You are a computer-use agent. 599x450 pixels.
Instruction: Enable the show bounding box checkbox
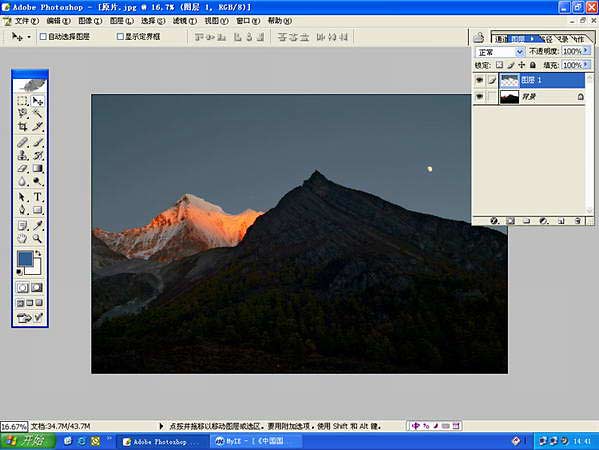[x=120, y=36]
